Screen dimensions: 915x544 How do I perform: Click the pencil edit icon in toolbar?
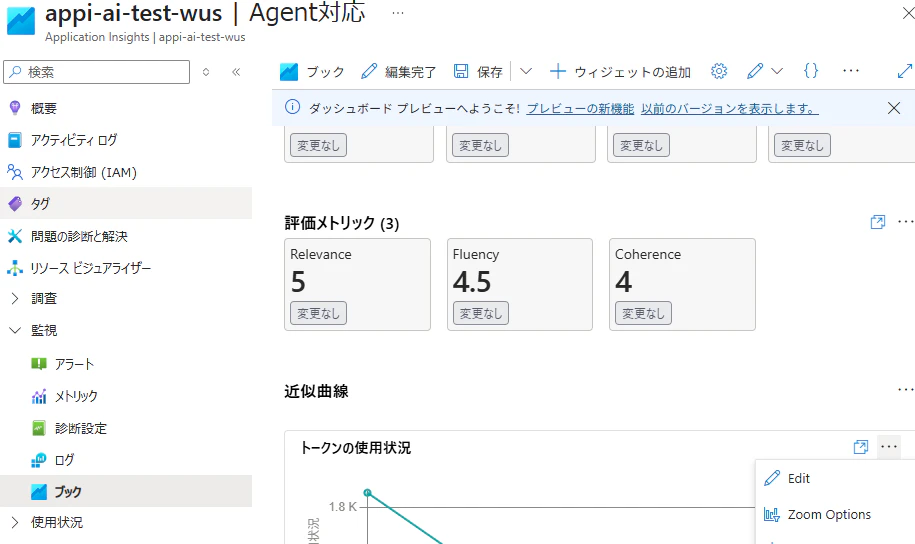coord(755,71)
